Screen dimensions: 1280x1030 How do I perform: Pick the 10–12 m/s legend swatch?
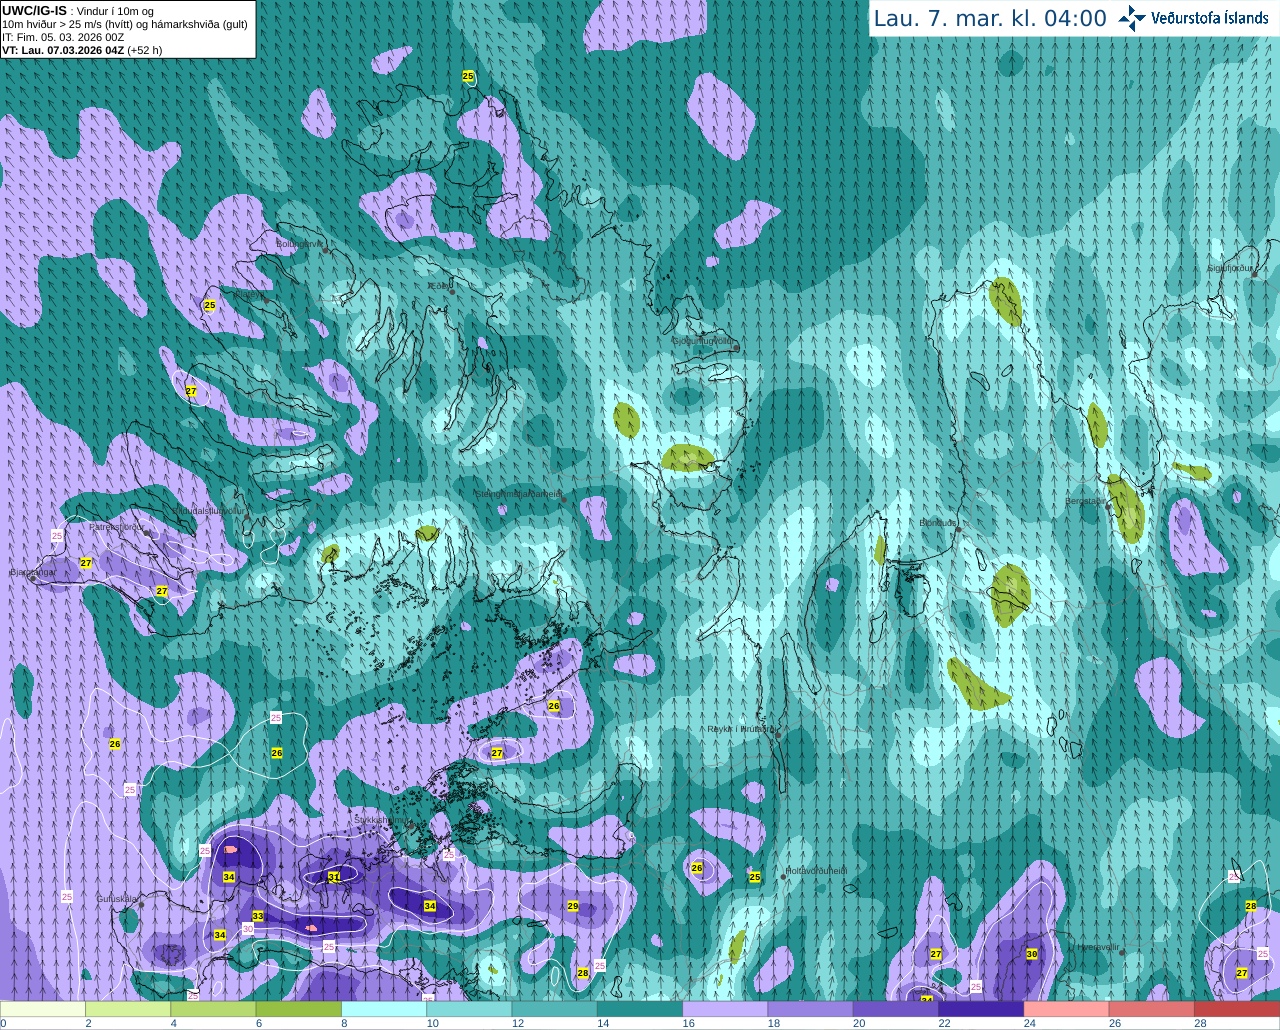[x=469, y=1009]
